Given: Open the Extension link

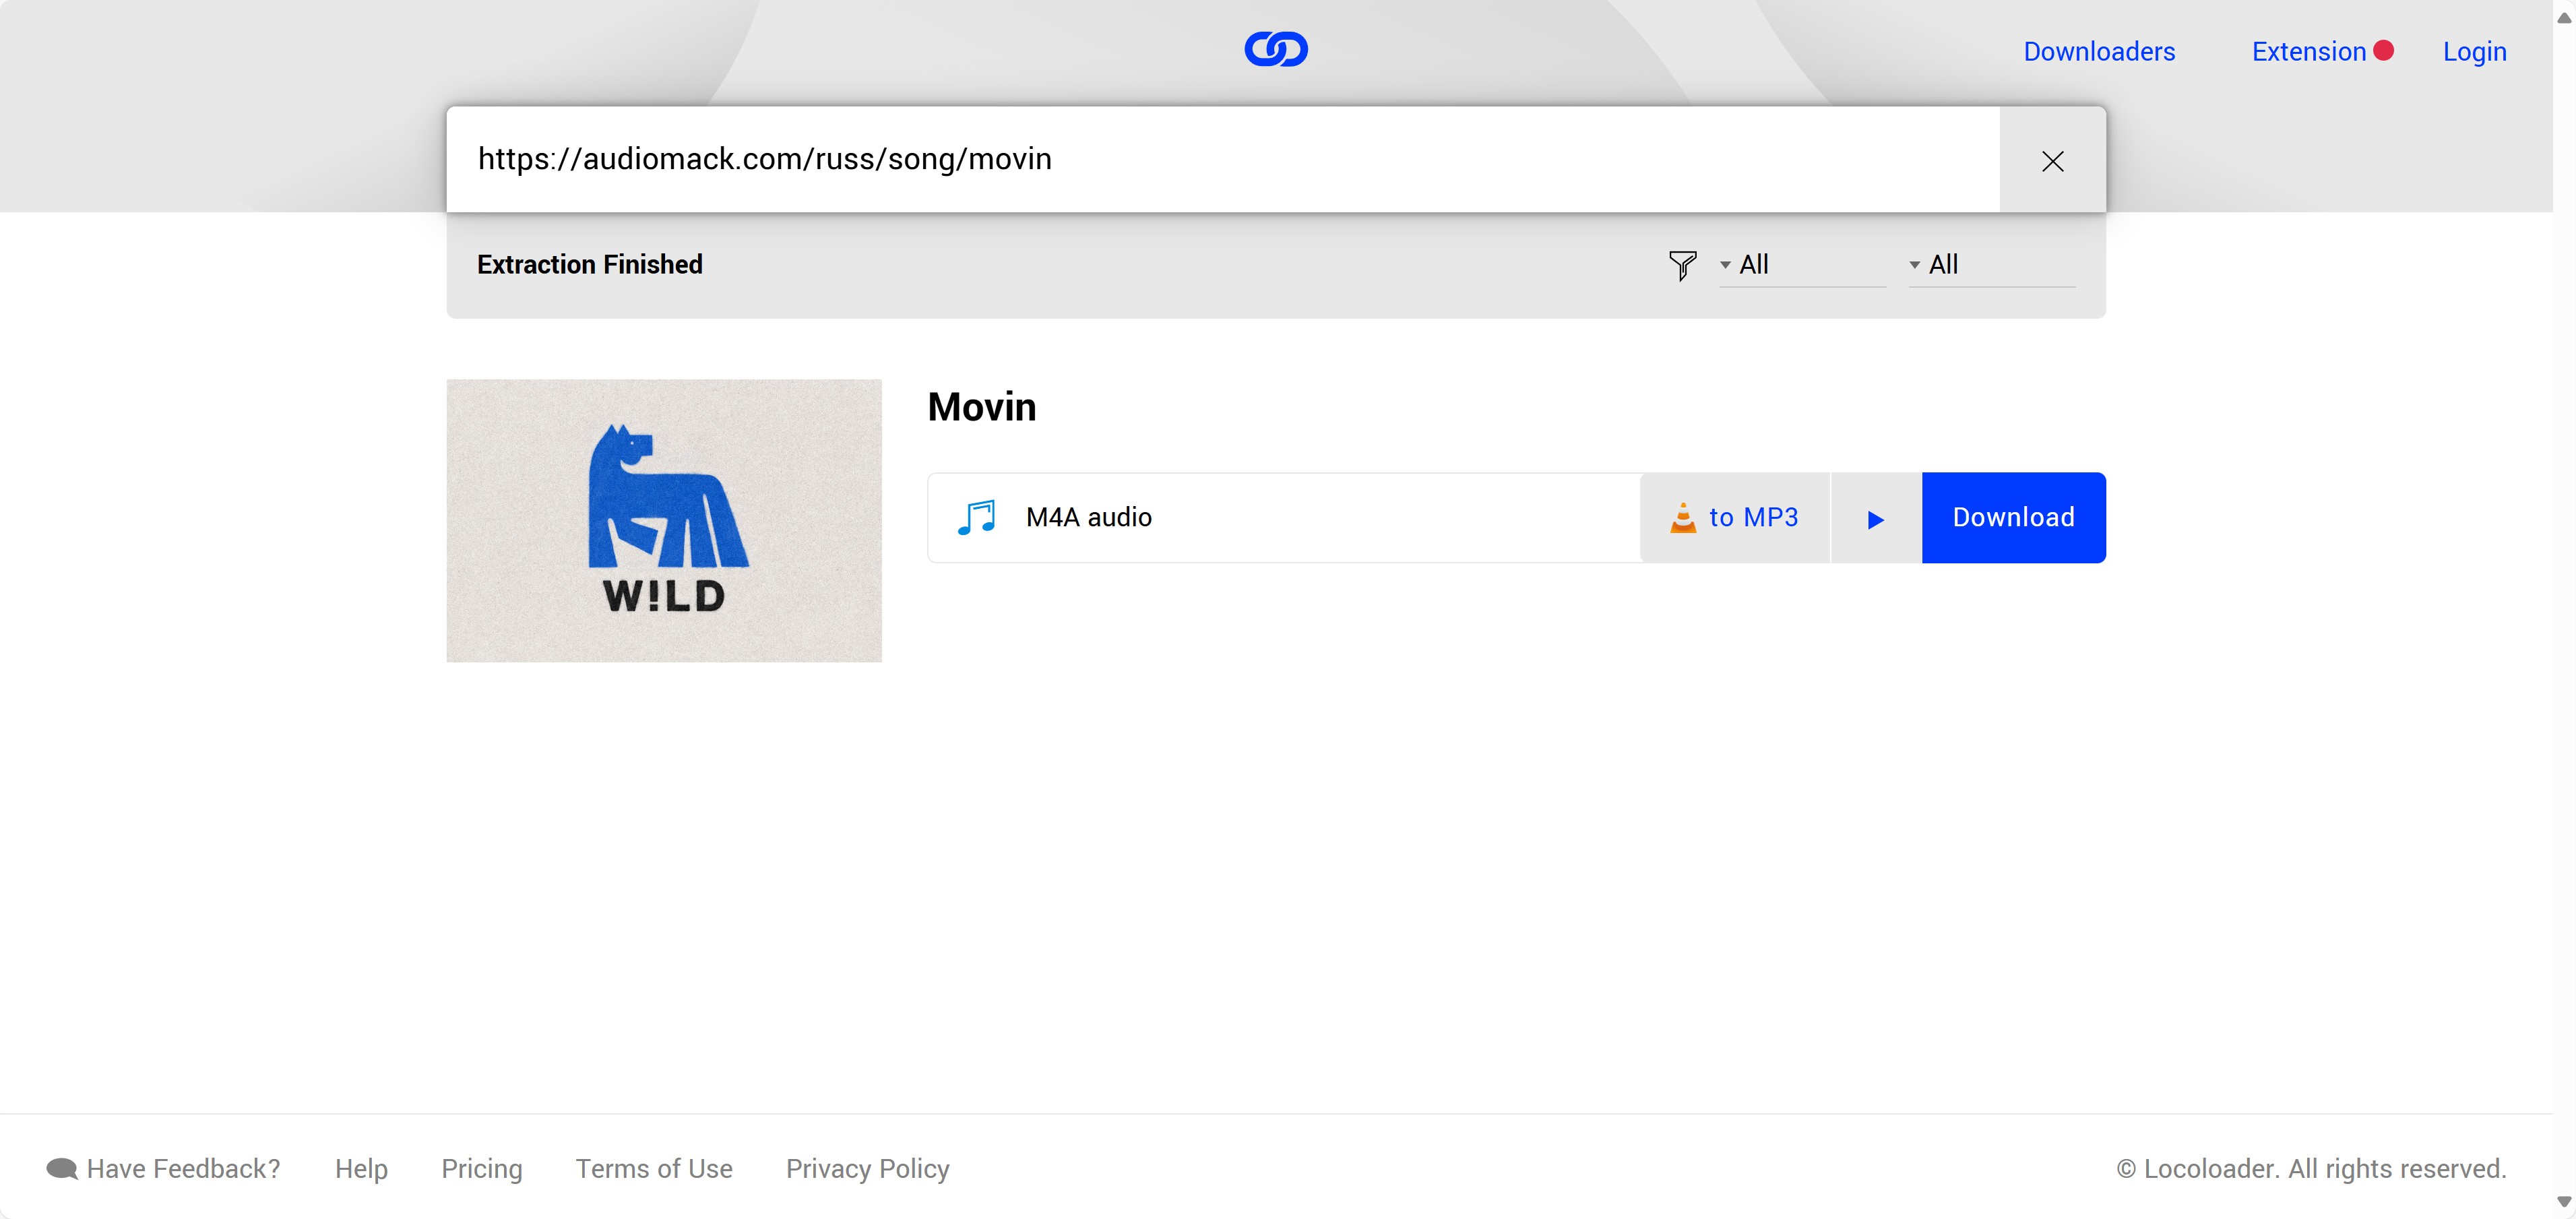Looking at the screenshot, I should [x=2308, y=51].
